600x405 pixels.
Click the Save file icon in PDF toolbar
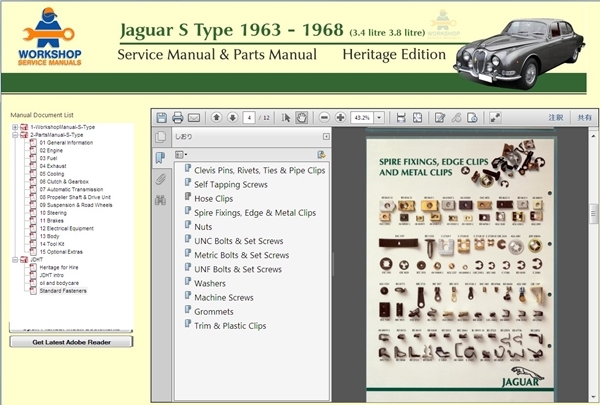pyautogui.click(x=161, y=118)
